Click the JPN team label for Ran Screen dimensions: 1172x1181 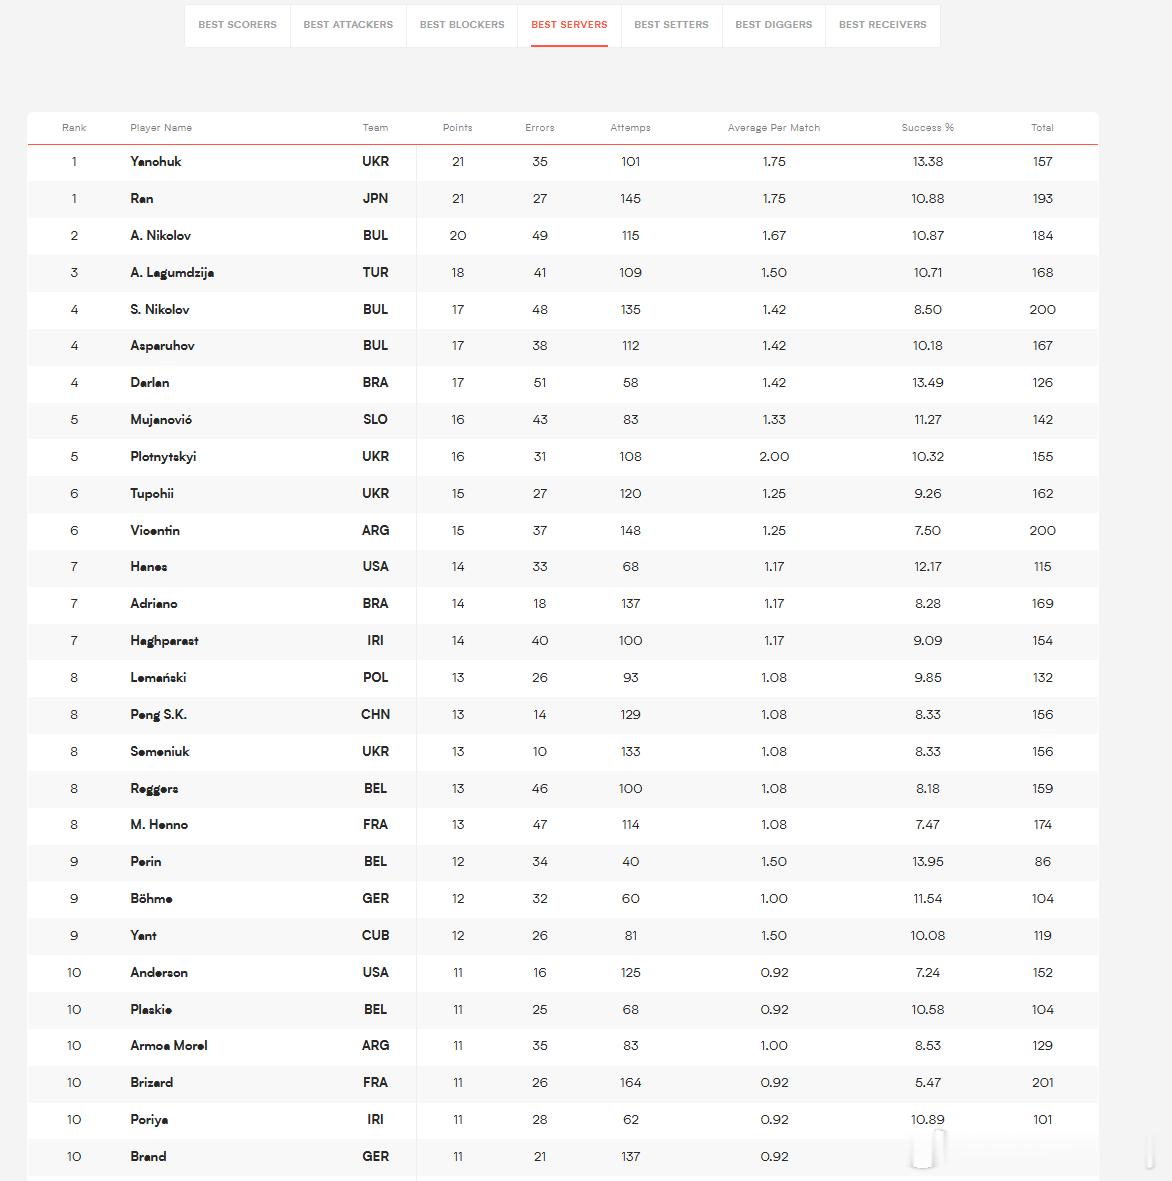(x=375, y=199)
